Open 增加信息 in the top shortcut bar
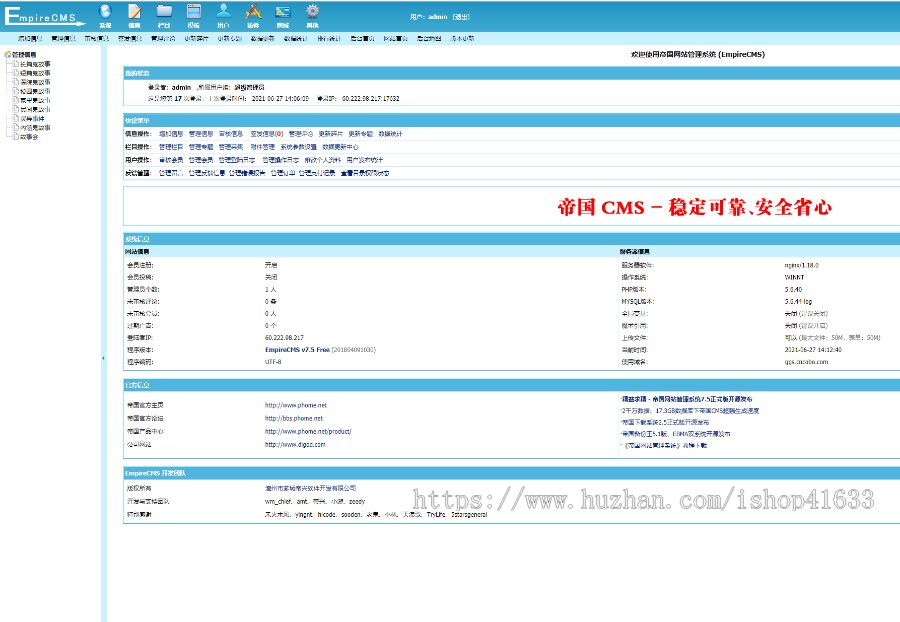Screen dimensions: 900x622 tap(30, 38)
